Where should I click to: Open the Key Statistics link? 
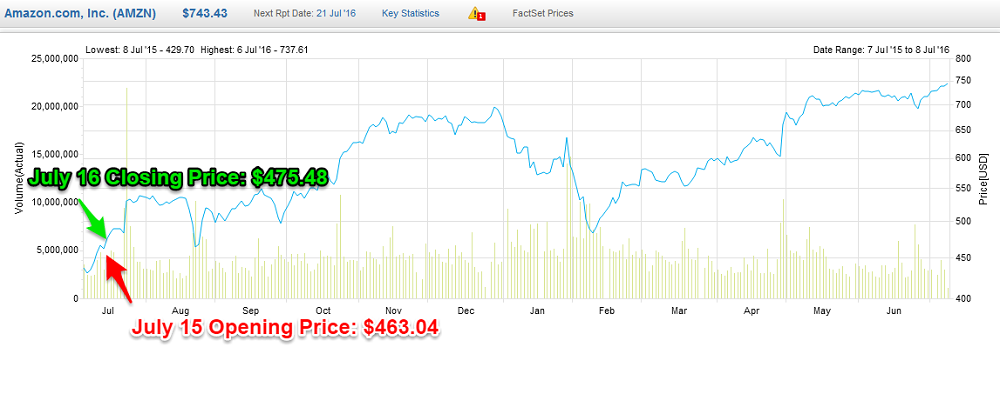click(x=410, y=14)
